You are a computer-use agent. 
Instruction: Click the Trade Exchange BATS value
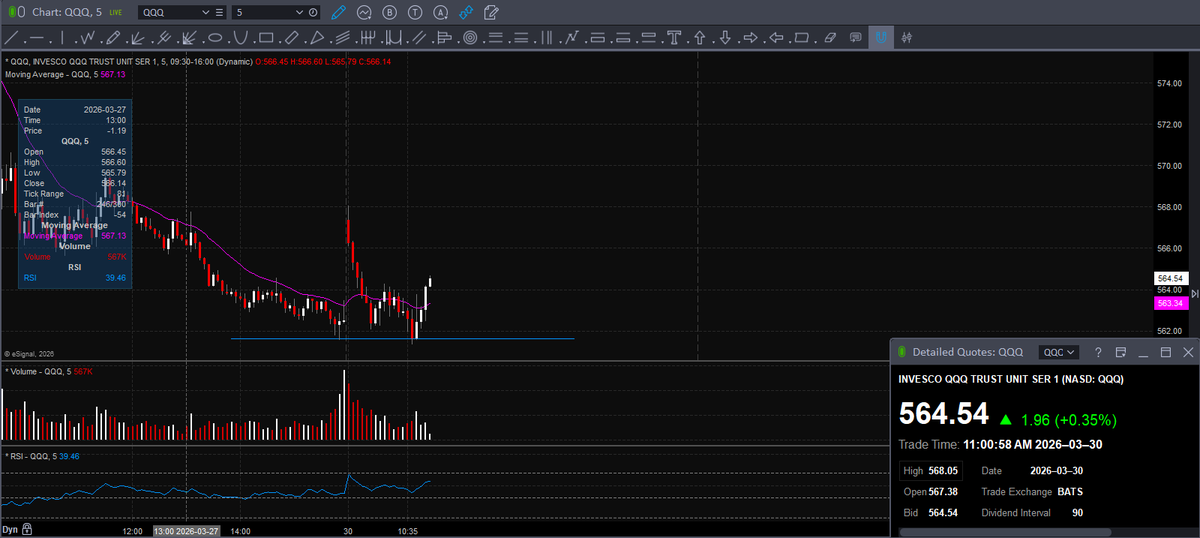tap(1069, 492)
